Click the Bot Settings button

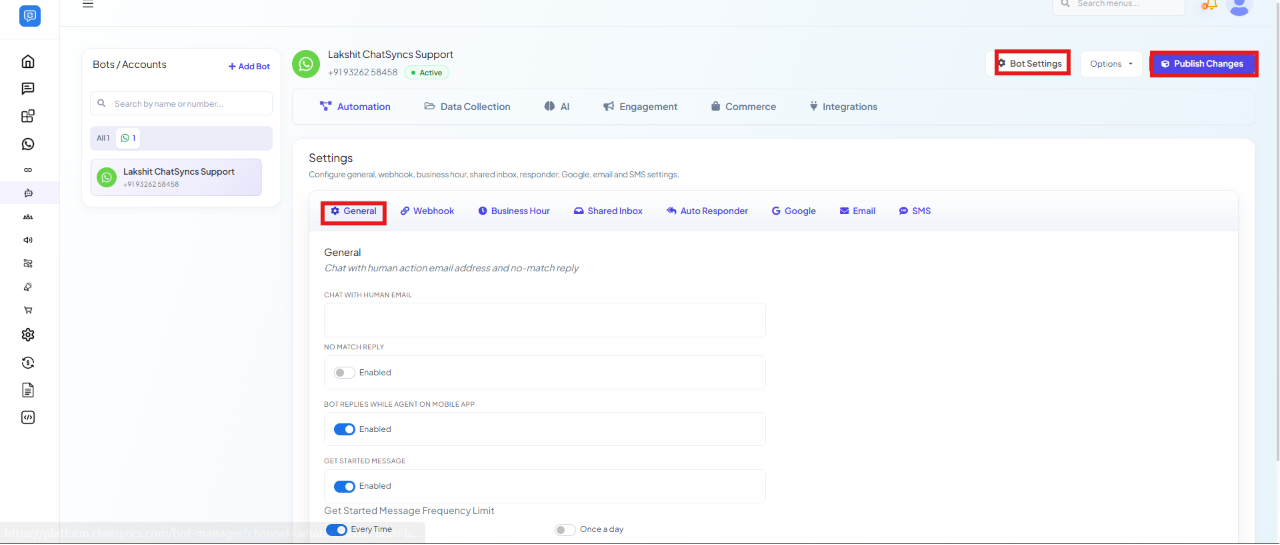(x=1030, y=63)
